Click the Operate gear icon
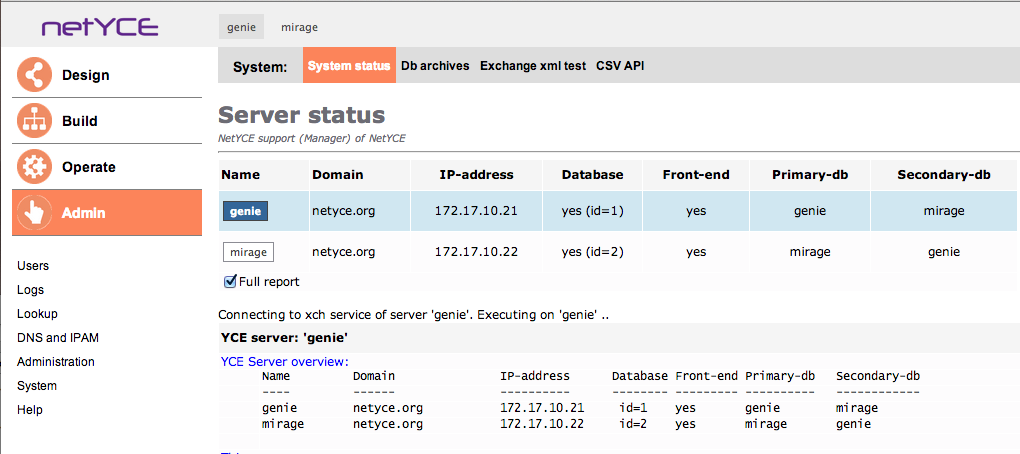The height and width of the screenshot is (454, 1020). click(x=34, y=167)
